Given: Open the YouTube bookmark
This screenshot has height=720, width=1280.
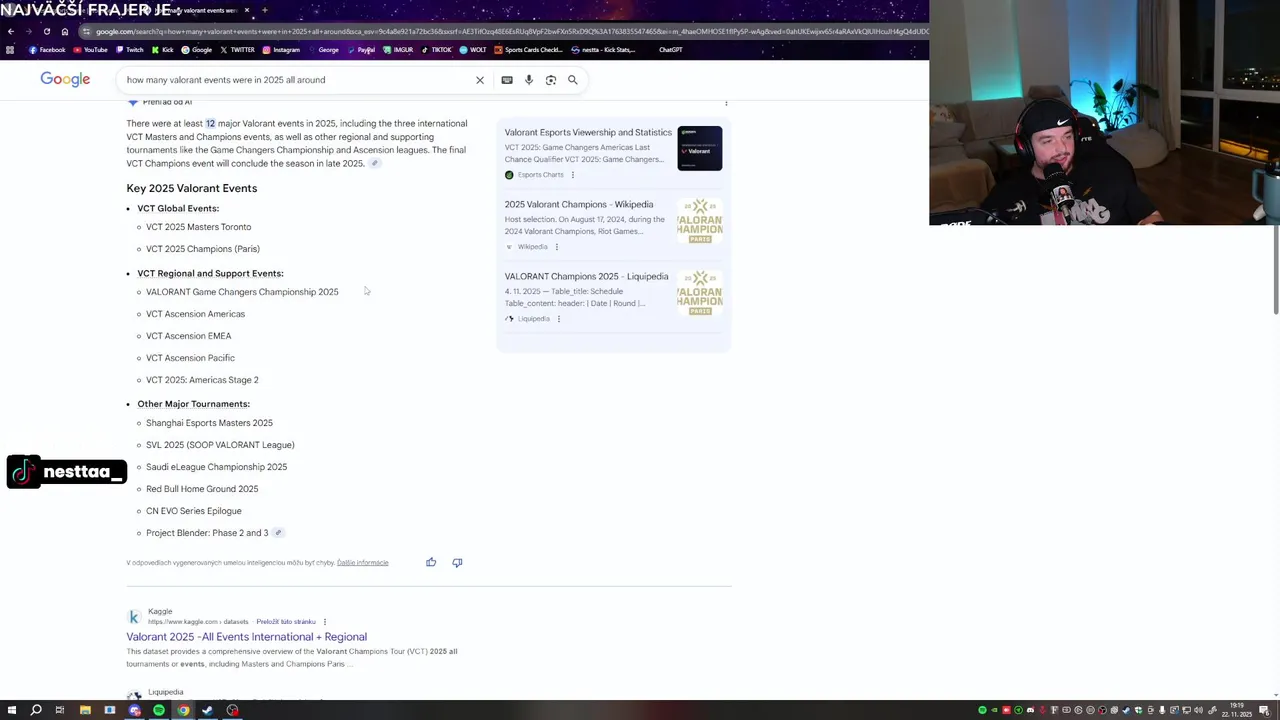Looking at the screenshot, I should [x=90, y=50].
